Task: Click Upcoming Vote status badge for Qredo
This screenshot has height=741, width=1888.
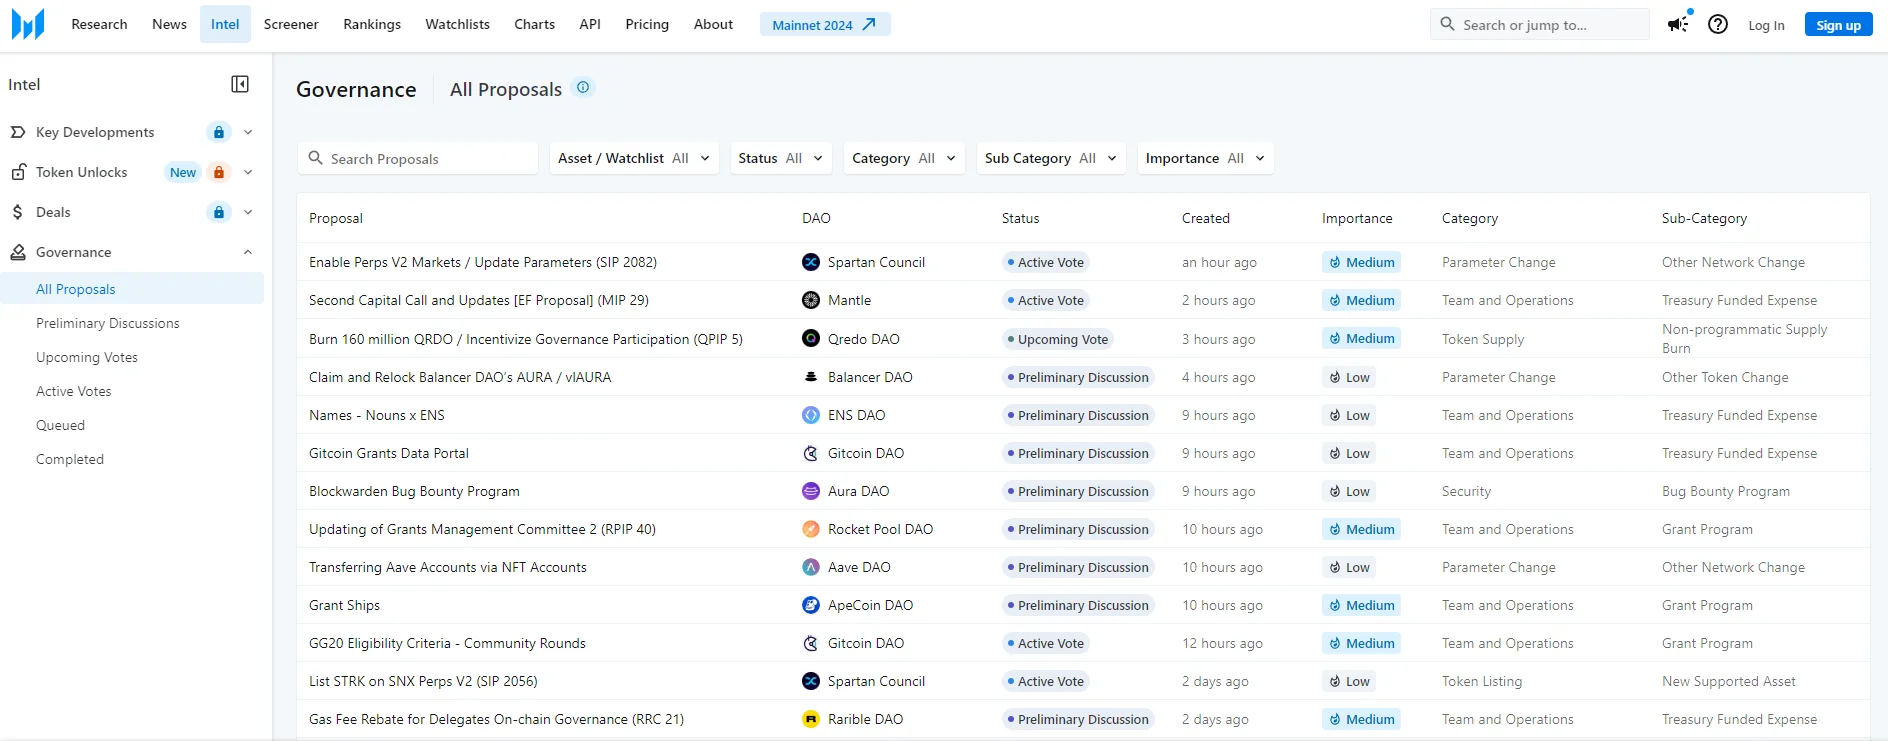Action: [x=1058, y=339]
